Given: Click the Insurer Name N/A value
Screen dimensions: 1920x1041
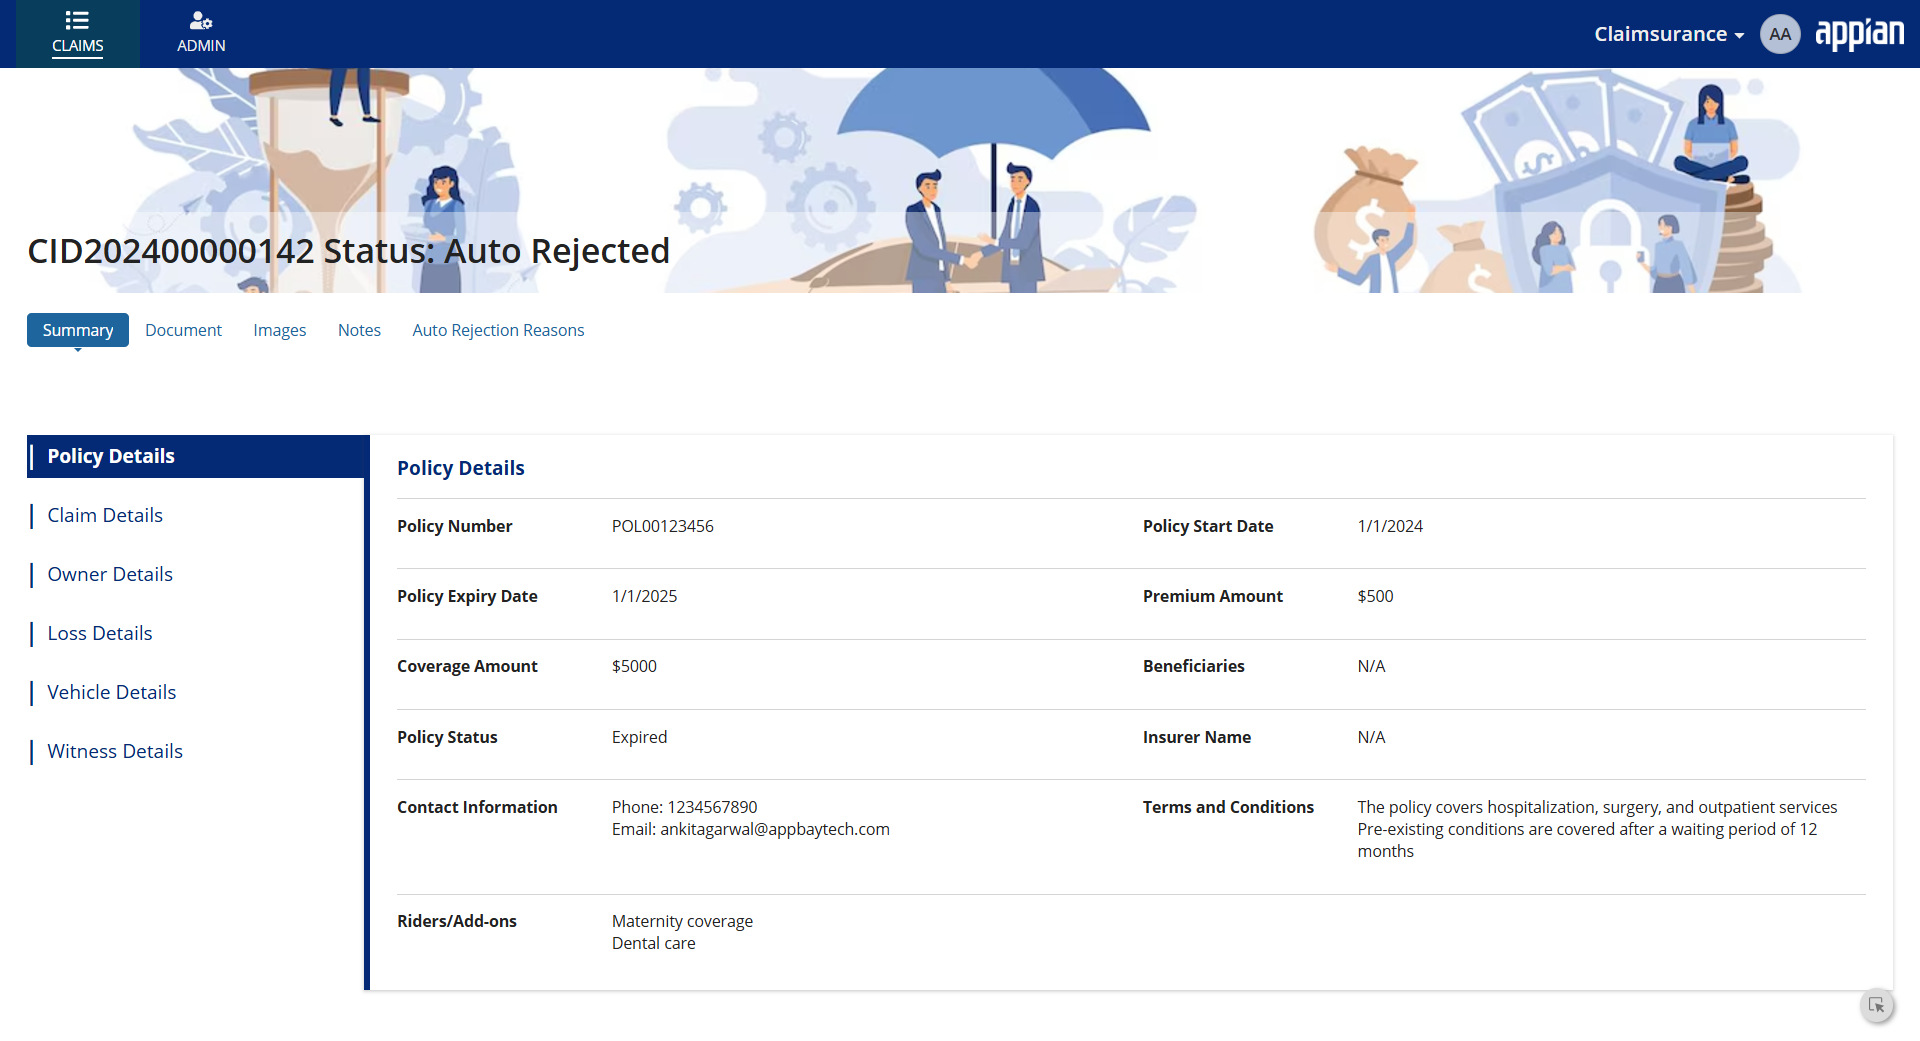Looking at the screenshot, I should point(1371,737).
